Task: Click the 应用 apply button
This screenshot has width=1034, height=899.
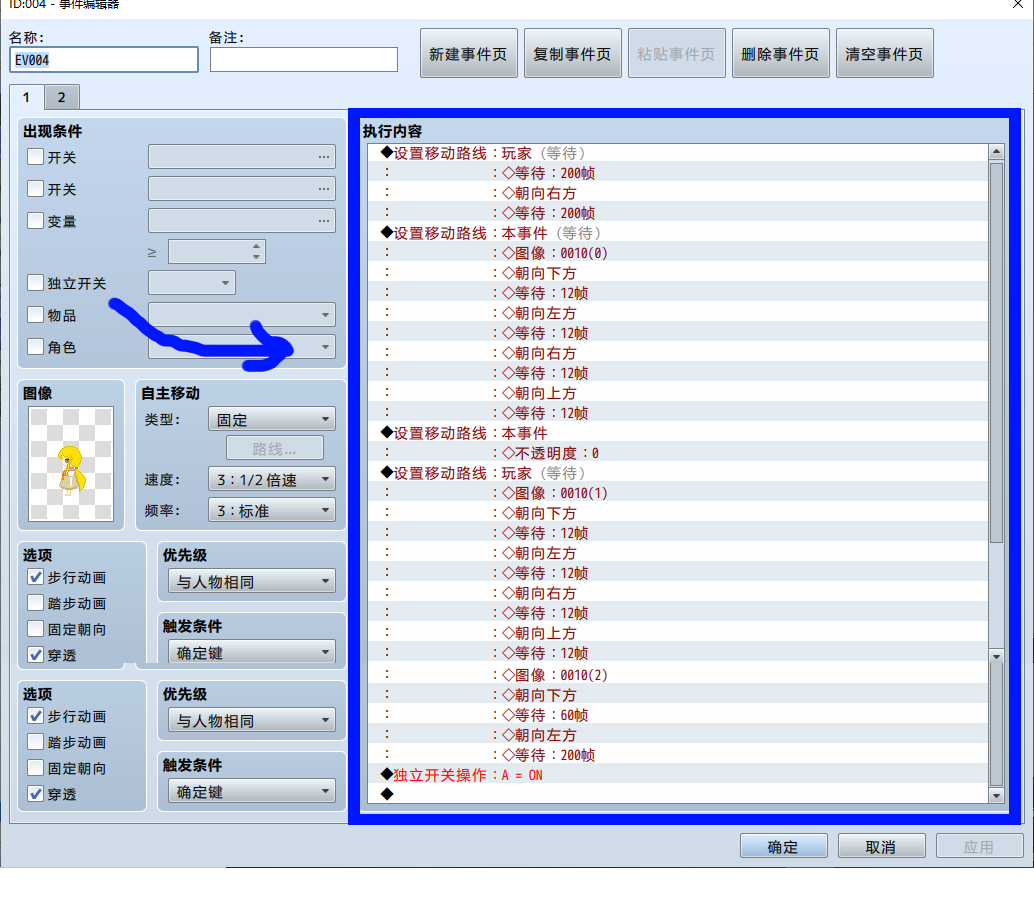Action: pyautogui.click(x=979, y=846)
